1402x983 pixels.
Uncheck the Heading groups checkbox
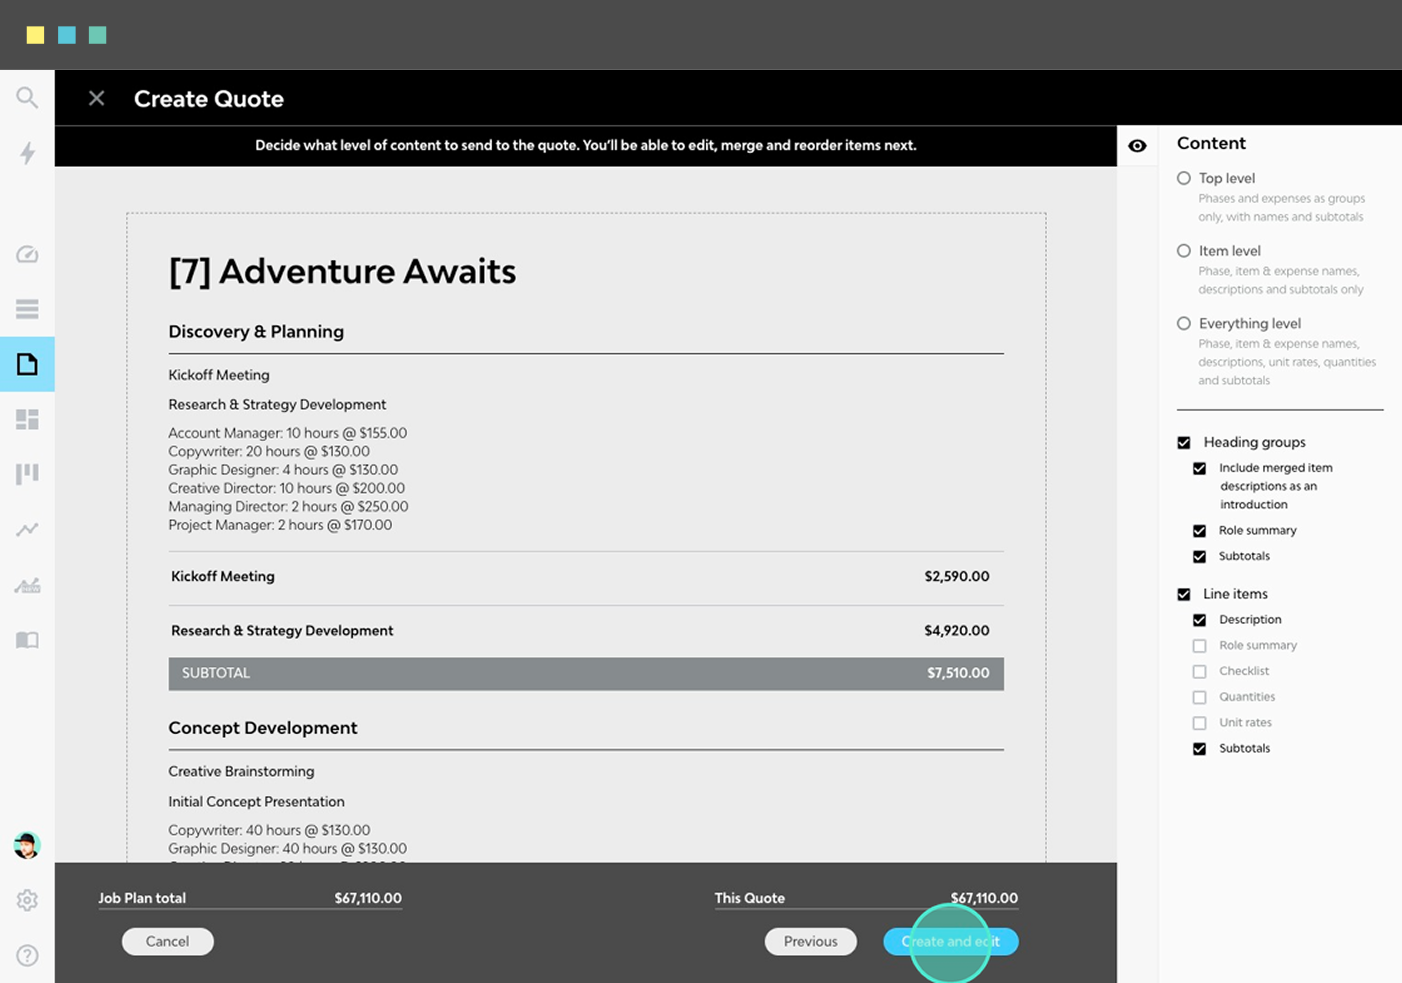(x=1183, y=442)
